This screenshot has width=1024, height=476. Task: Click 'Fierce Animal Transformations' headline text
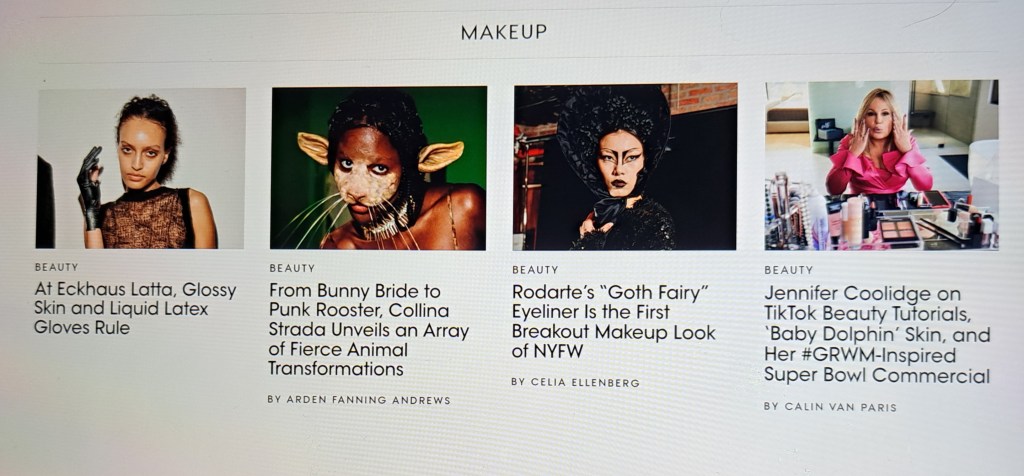[x=338, y=359]
